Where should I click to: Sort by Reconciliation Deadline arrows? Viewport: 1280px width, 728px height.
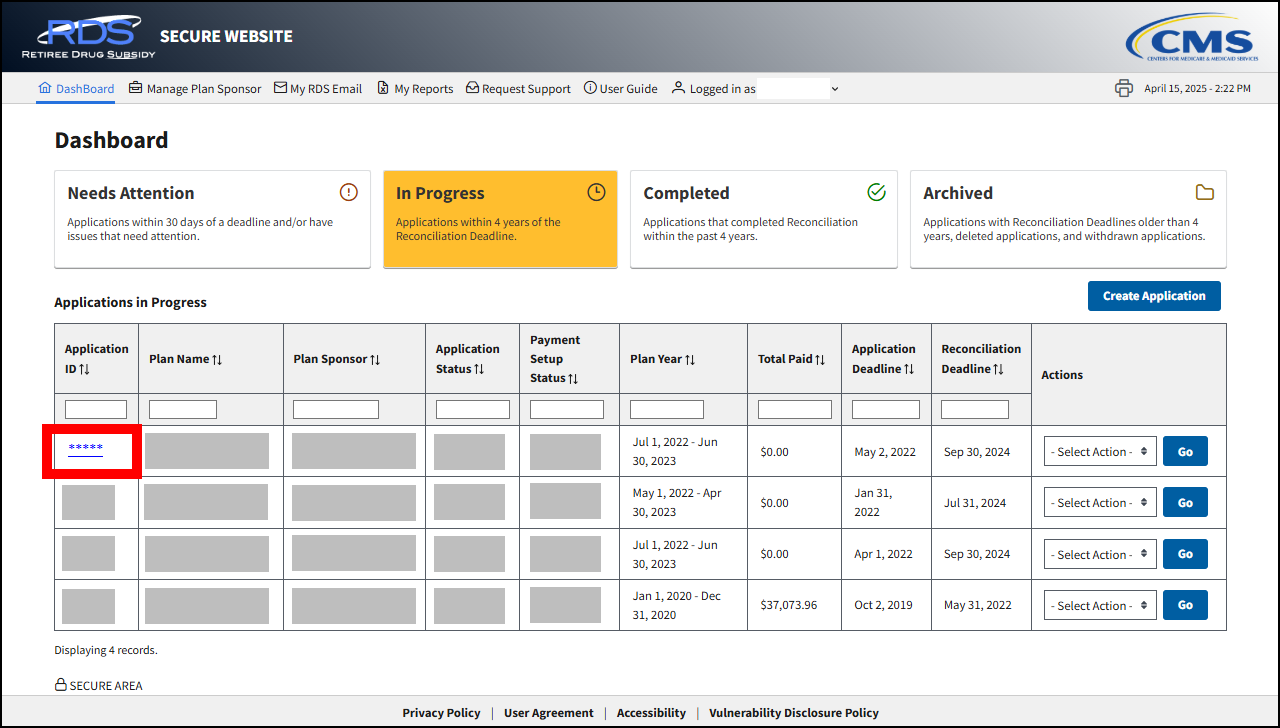[998, 369]
